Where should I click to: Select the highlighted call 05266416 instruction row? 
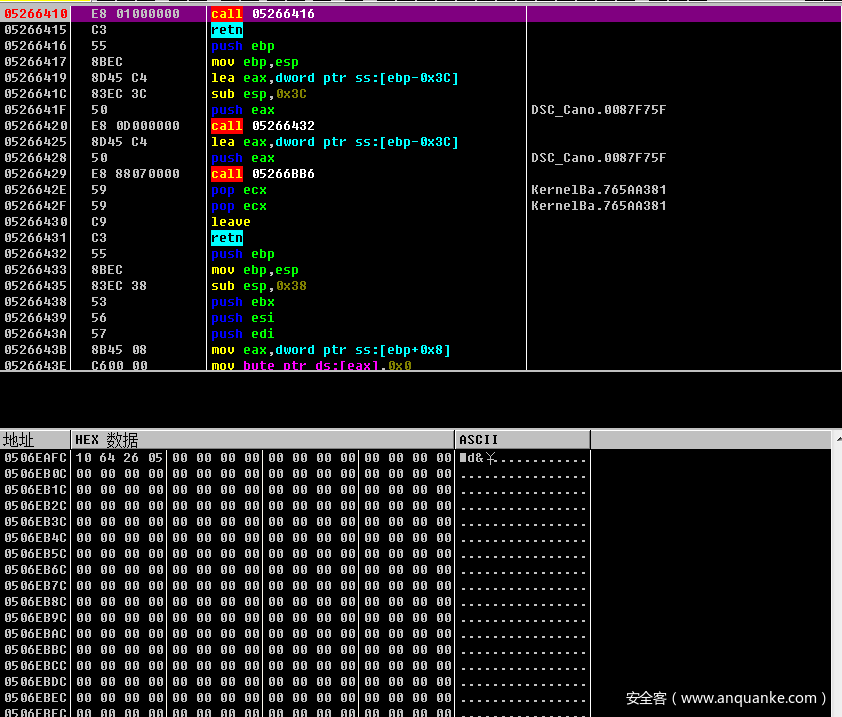(x=263, y=14)
